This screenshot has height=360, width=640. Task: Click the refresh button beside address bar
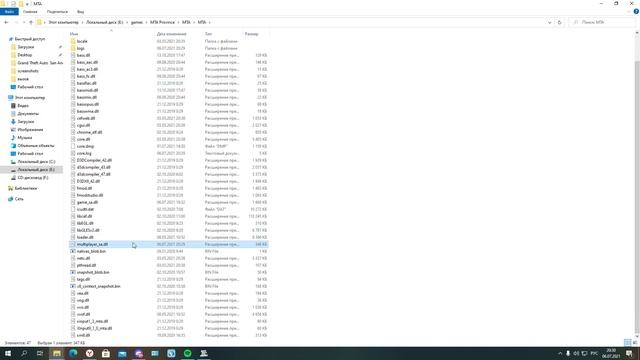tap(559, 22)
